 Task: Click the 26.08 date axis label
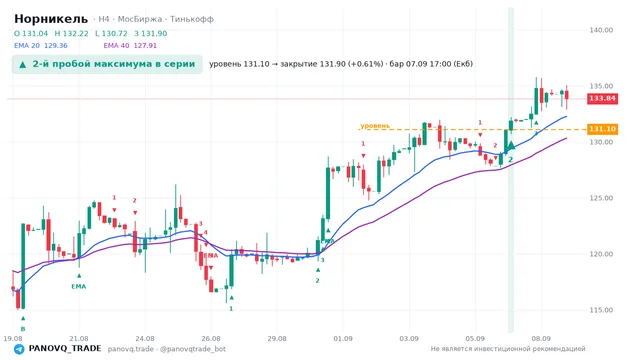tap(211, 338)
